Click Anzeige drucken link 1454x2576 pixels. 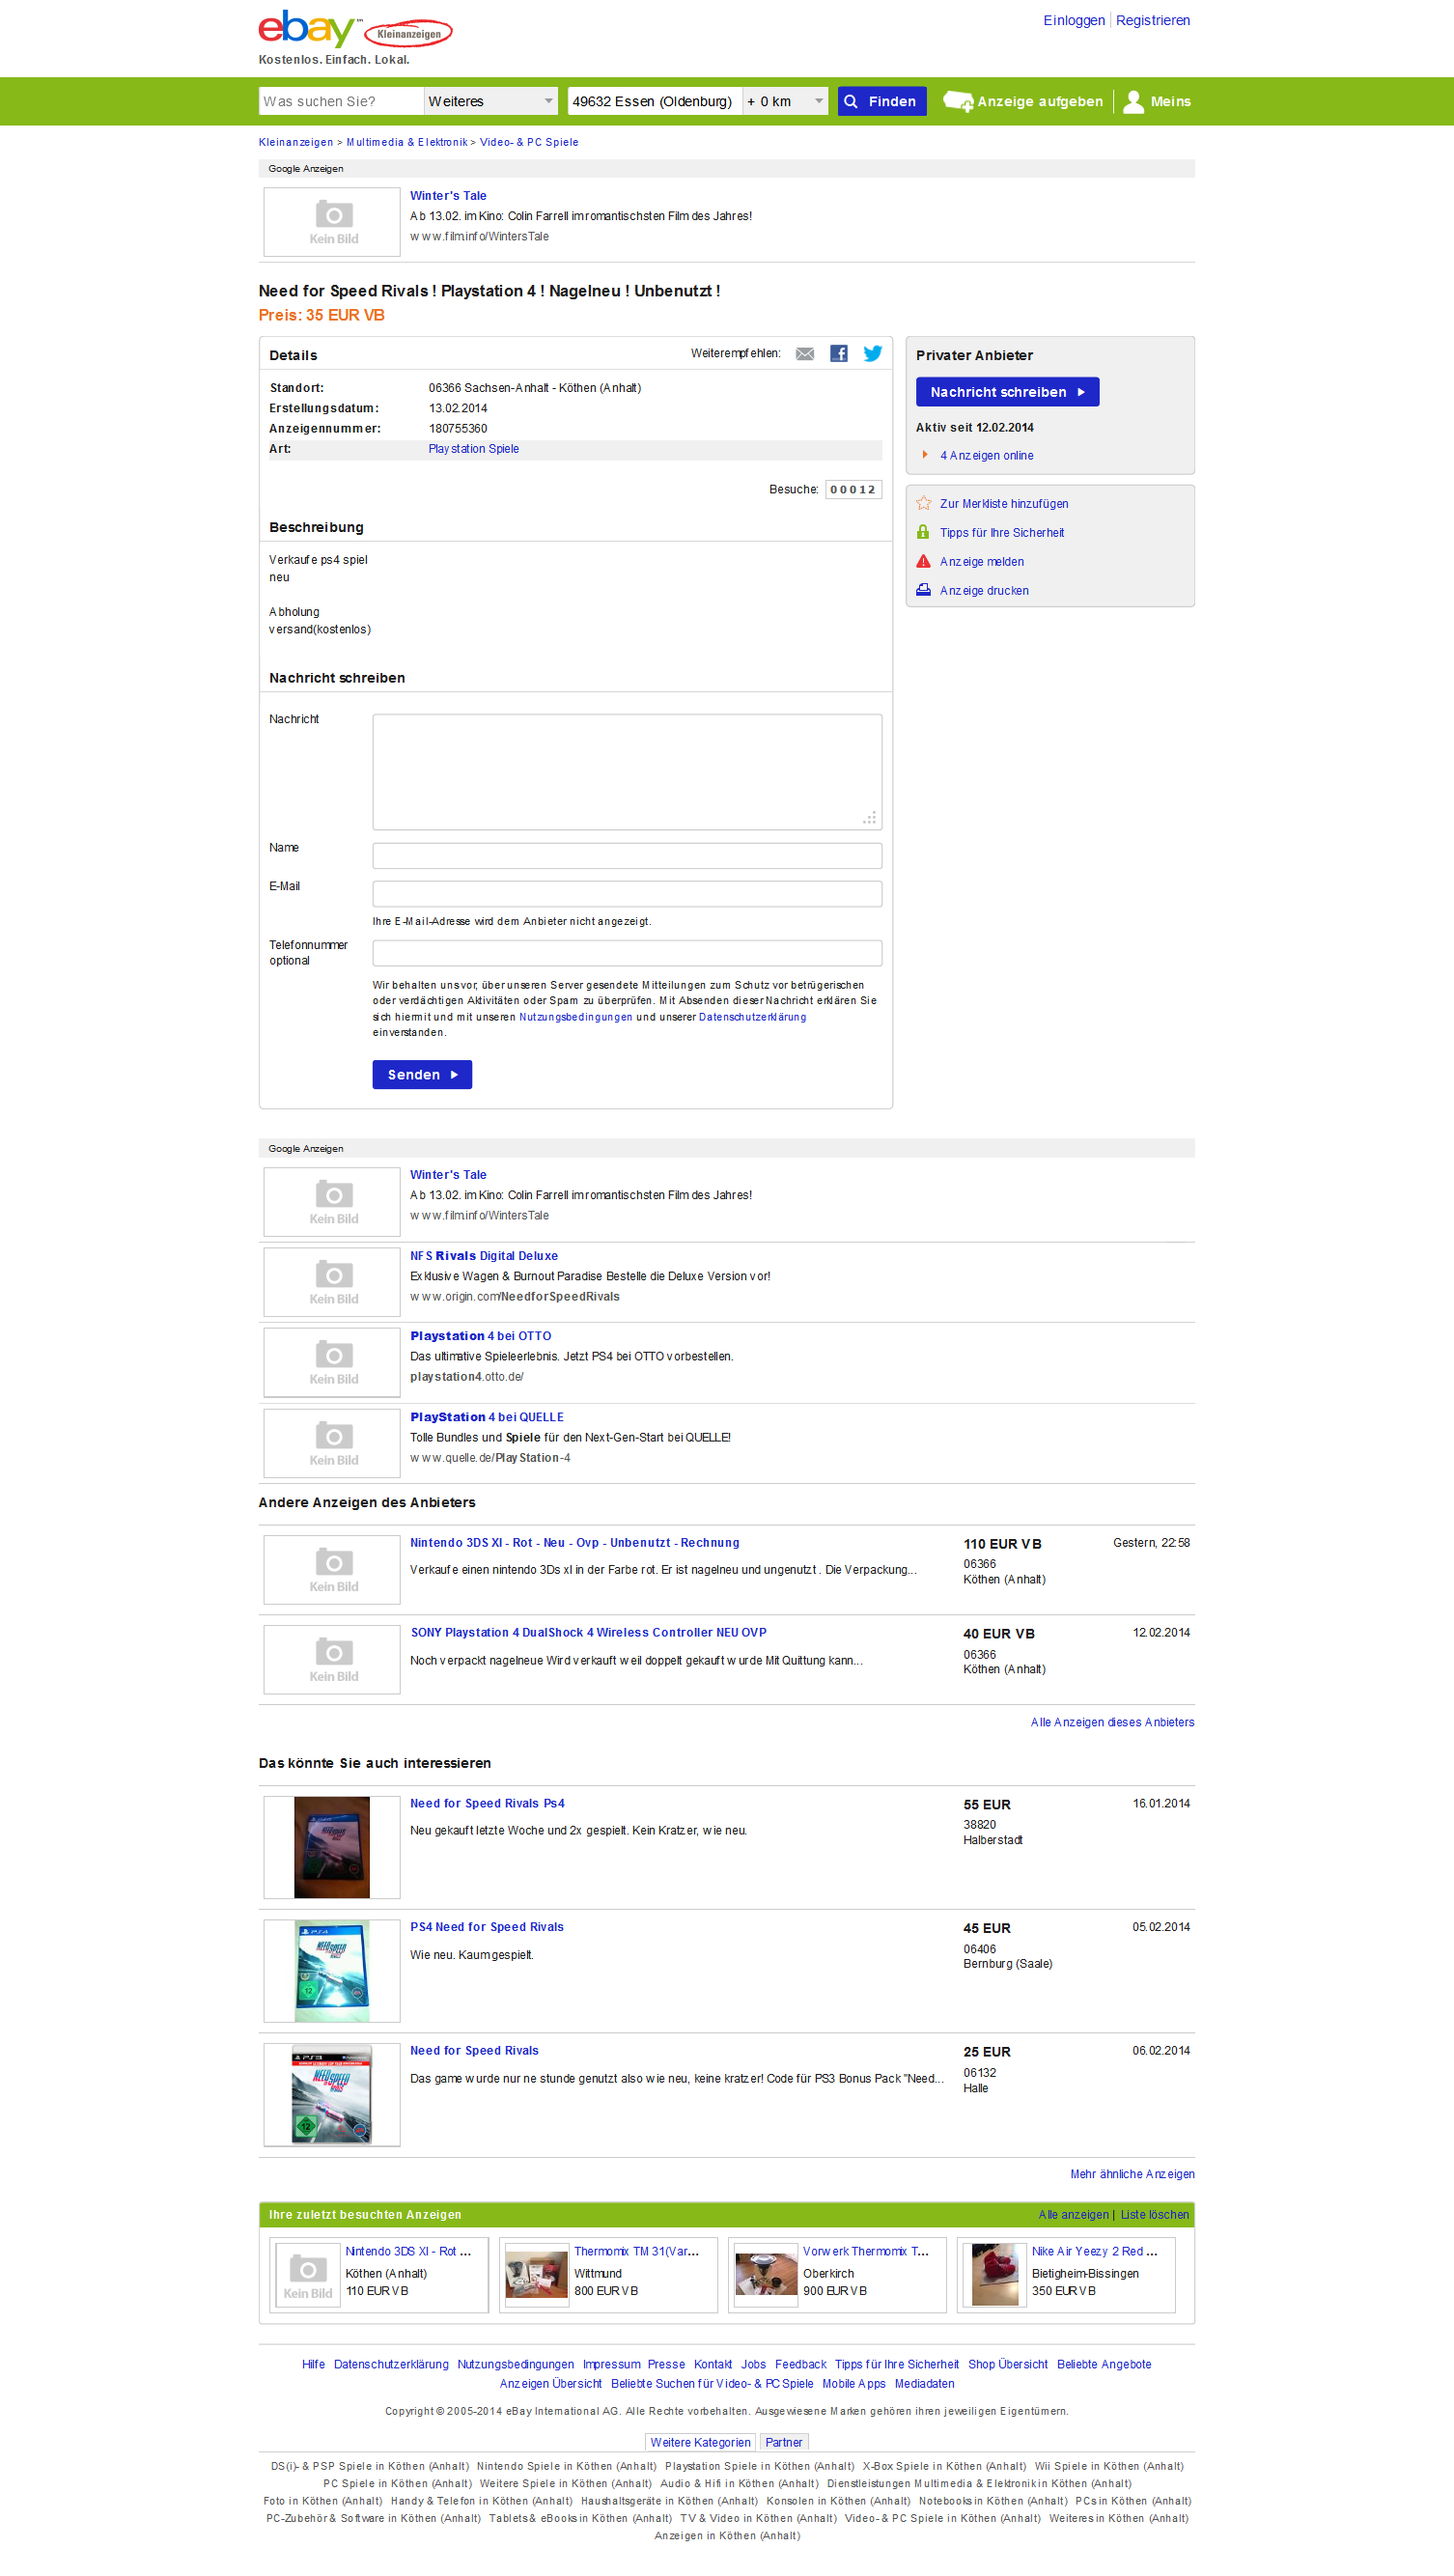[x=984, y=592]
